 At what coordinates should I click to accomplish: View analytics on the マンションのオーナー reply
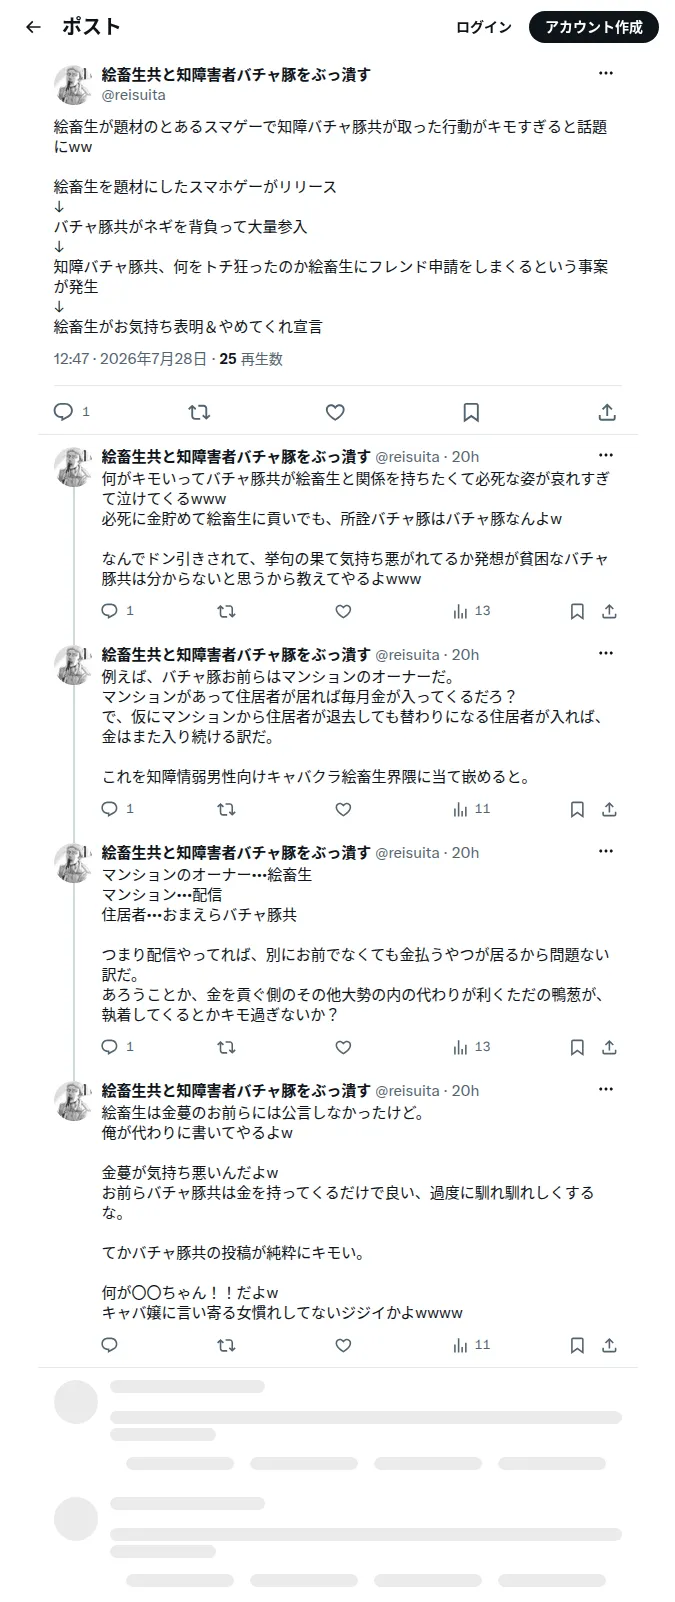pos(471,1047)
